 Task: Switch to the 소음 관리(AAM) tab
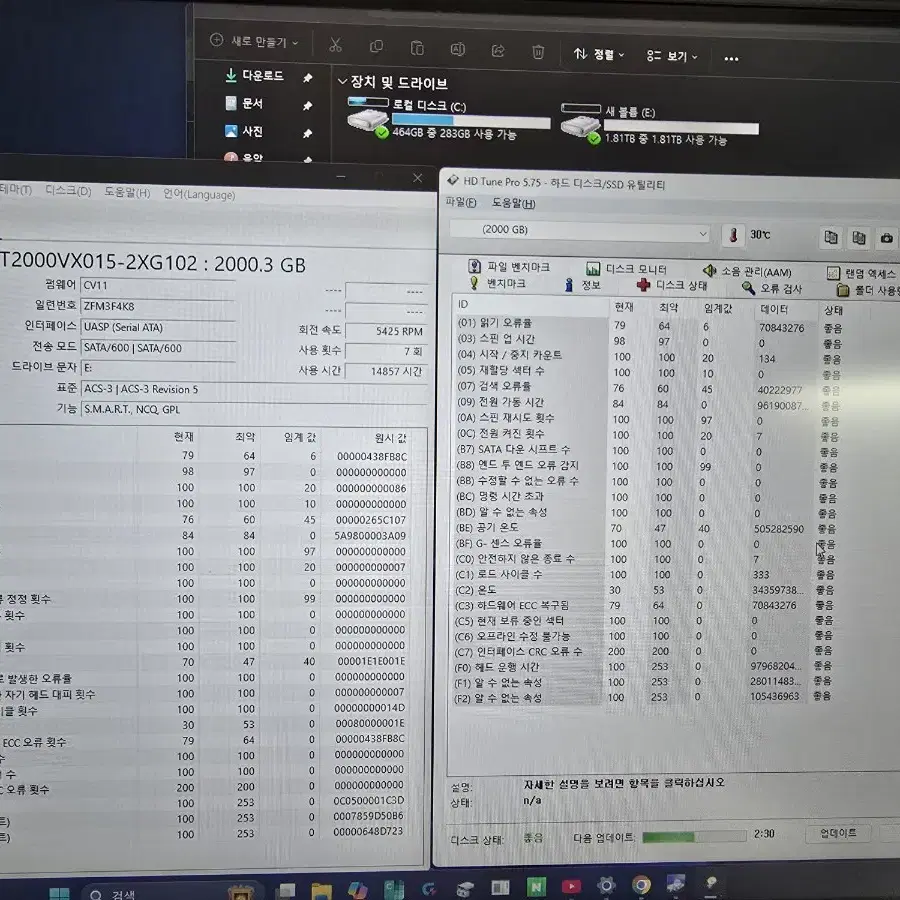747,271
